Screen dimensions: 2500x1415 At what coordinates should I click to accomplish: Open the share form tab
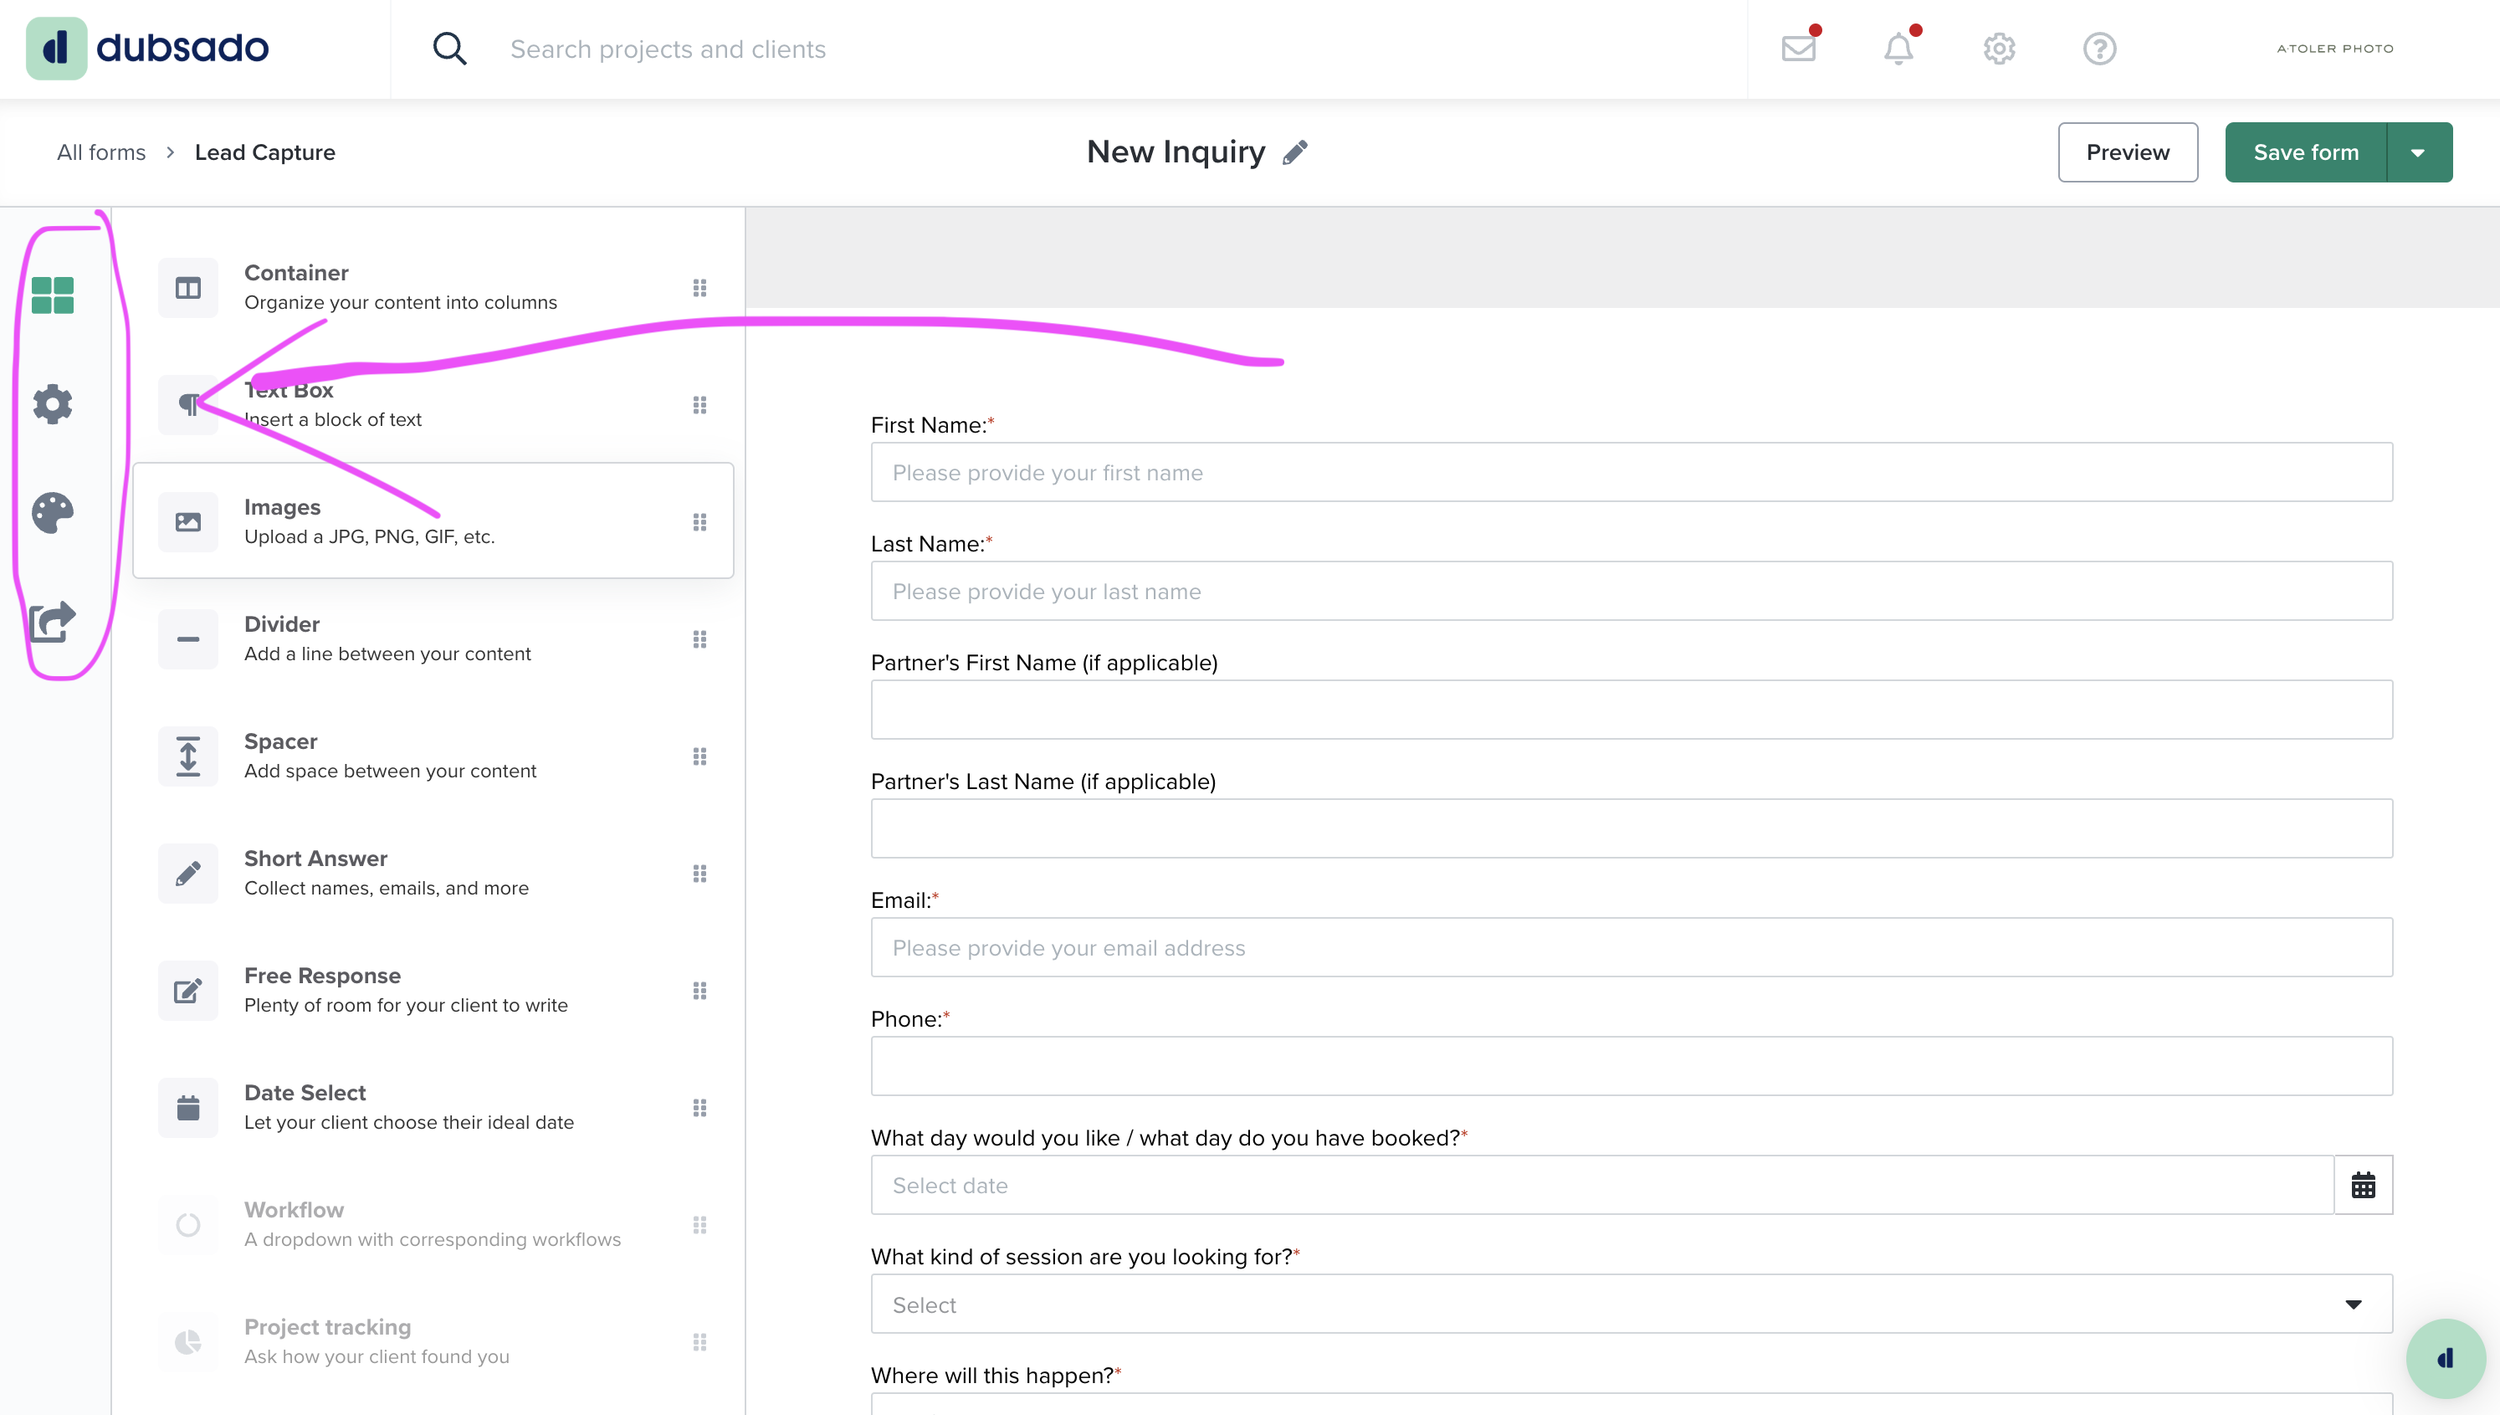[x=52, y=621]
